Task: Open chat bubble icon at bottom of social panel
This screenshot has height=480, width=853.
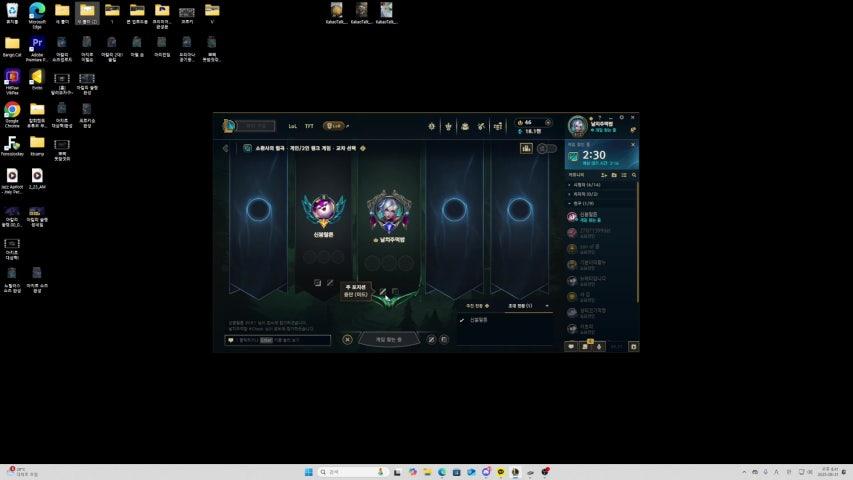Action: [x=571, y=346]
